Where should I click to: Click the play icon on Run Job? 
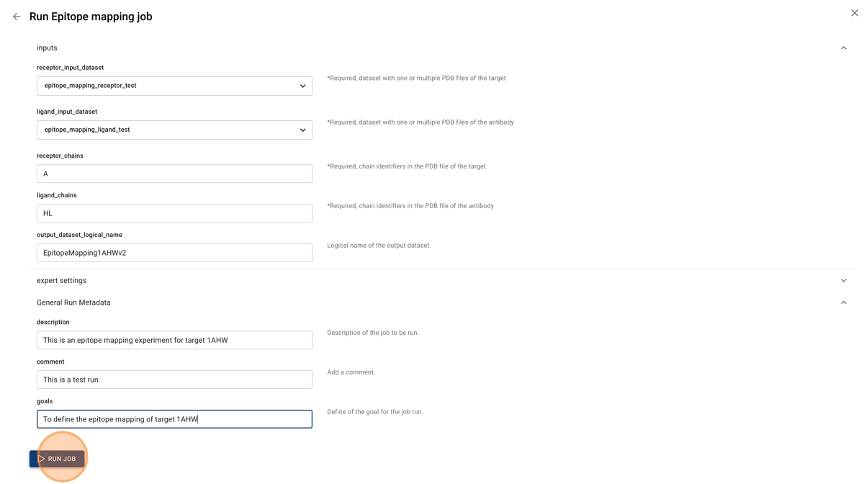[x=42, y=459]
